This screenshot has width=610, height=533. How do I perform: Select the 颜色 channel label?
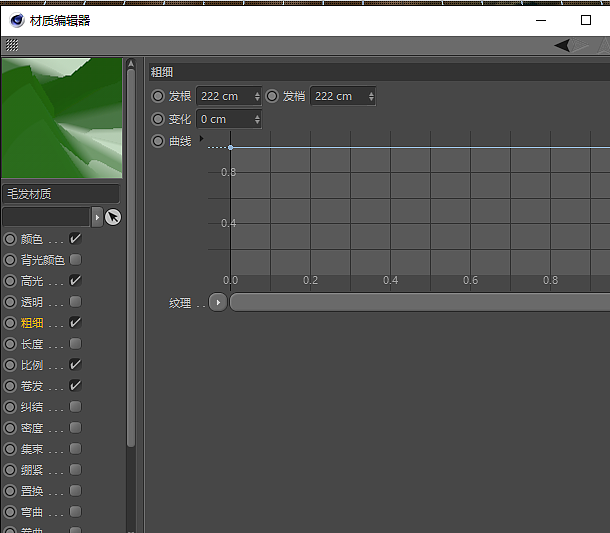(x=32, y=239)
